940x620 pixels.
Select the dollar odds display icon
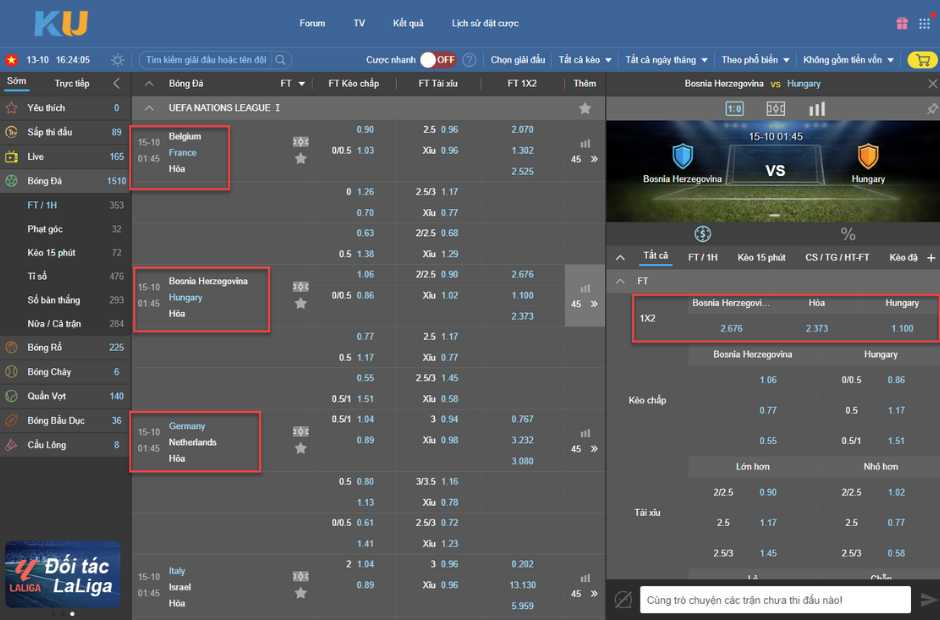click(x=703, y=234)
